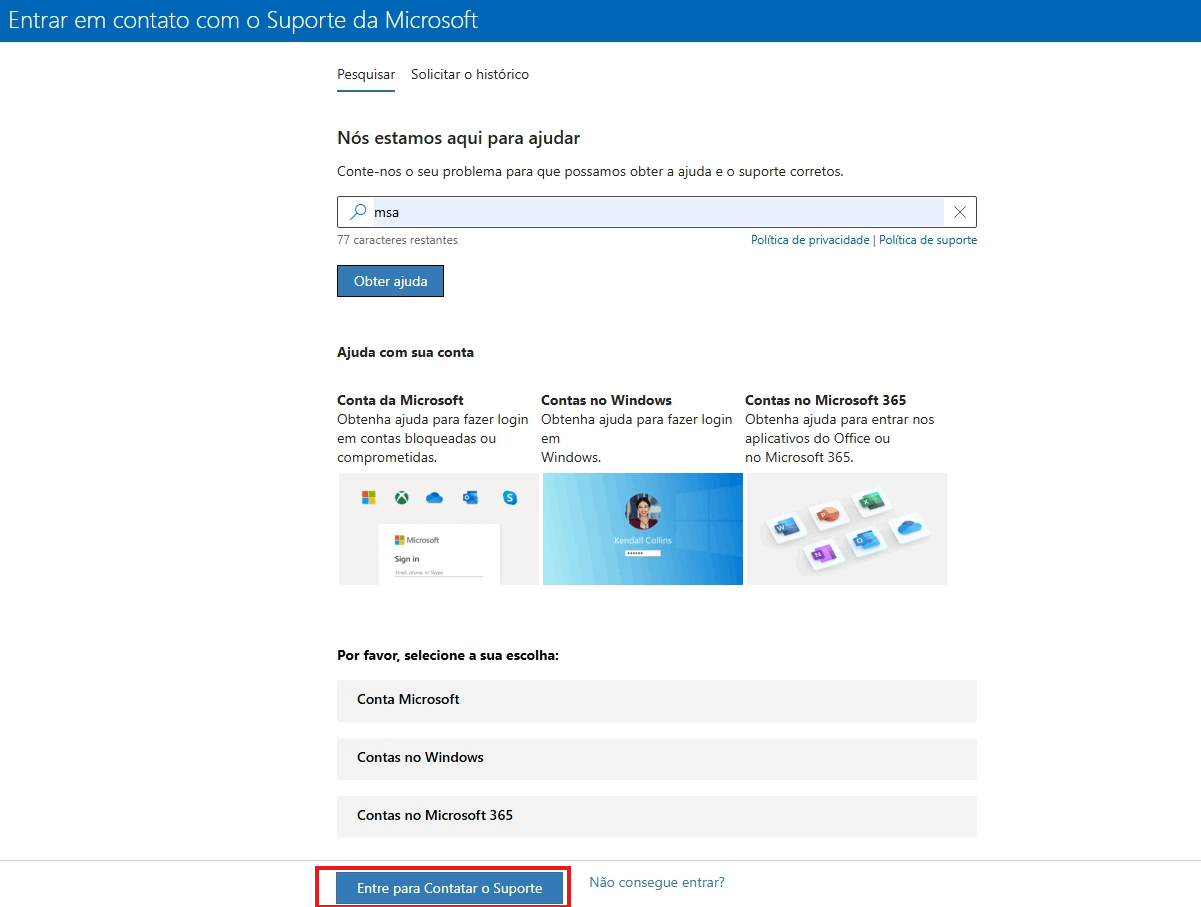Click the "77 caracteres restantes" counter text
Viewport: 1201px width, 907px height.
pyautogui.click(x=397, y=240)
